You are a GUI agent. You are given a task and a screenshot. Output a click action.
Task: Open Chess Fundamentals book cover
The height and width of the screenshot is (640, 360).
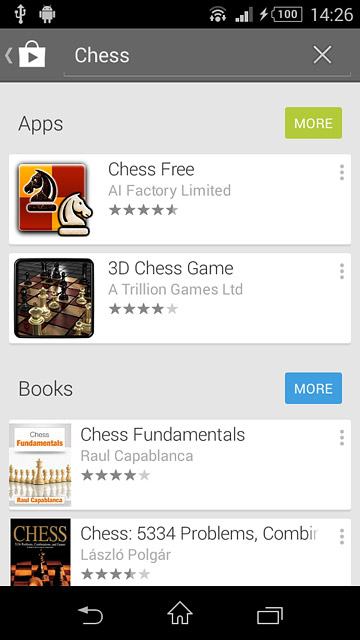coord(40,465)
